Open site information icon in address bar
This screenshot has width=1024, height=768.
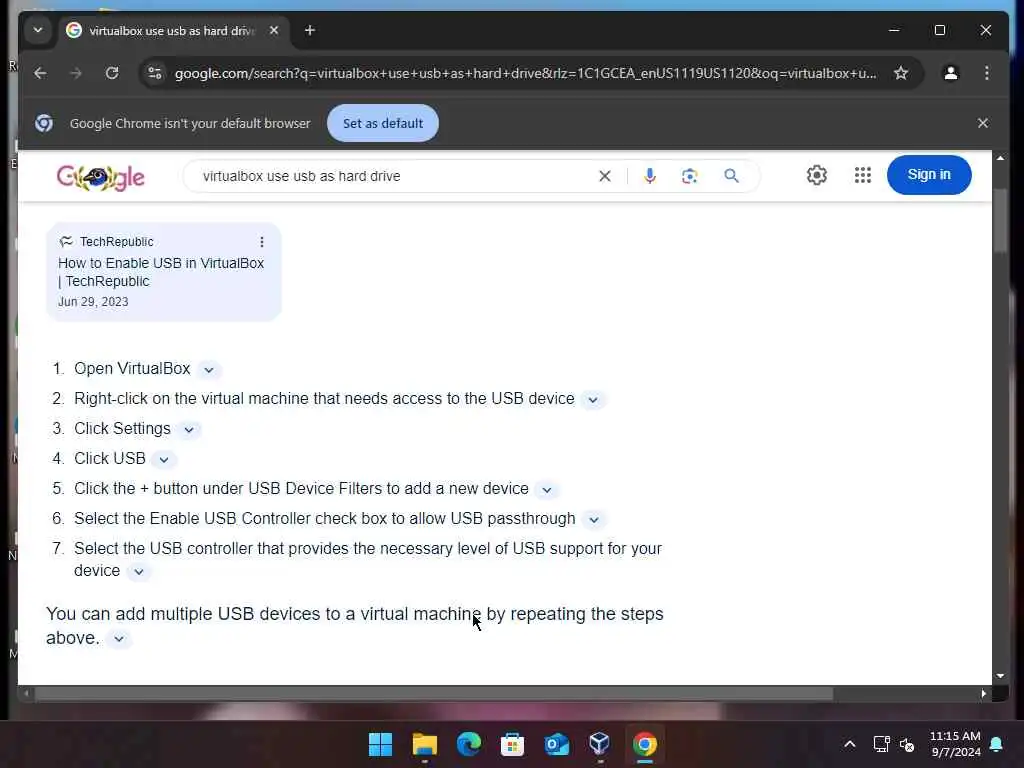(x=155, y=73)
